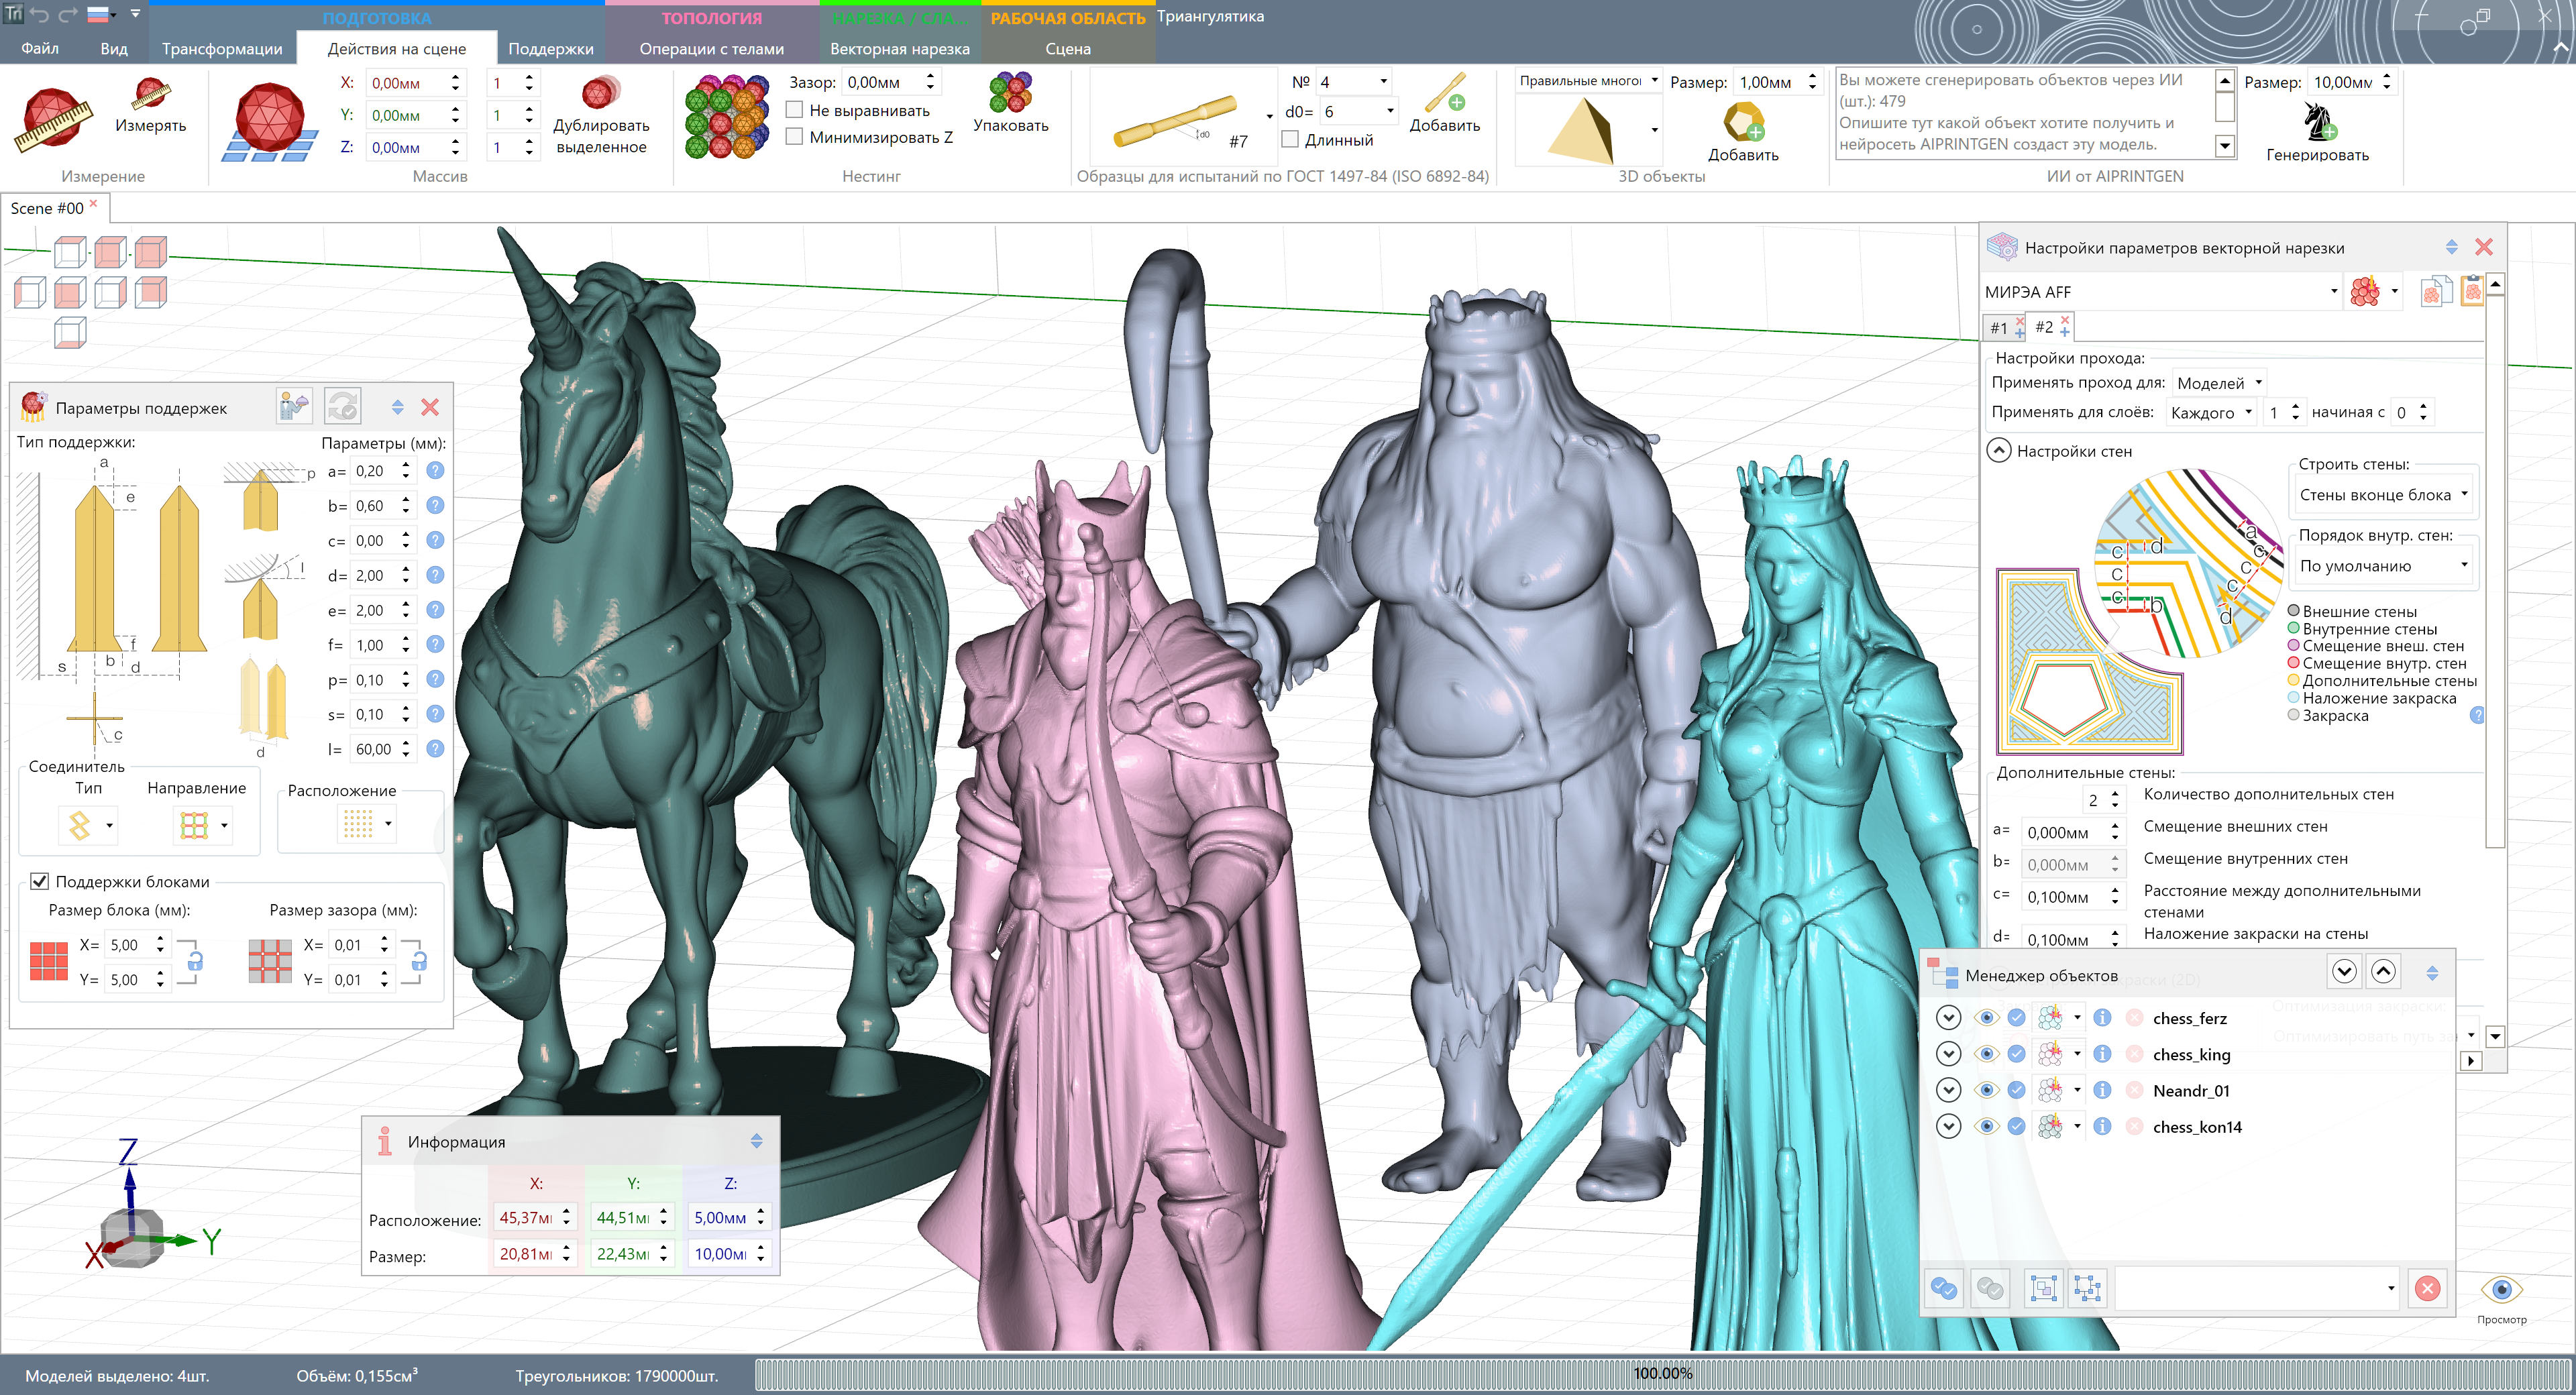Image resolution: width=2576 pixels, height=1395 pixels.
Task: Uncheck Поддержки блоками checkbox
Action: point(40,881)
